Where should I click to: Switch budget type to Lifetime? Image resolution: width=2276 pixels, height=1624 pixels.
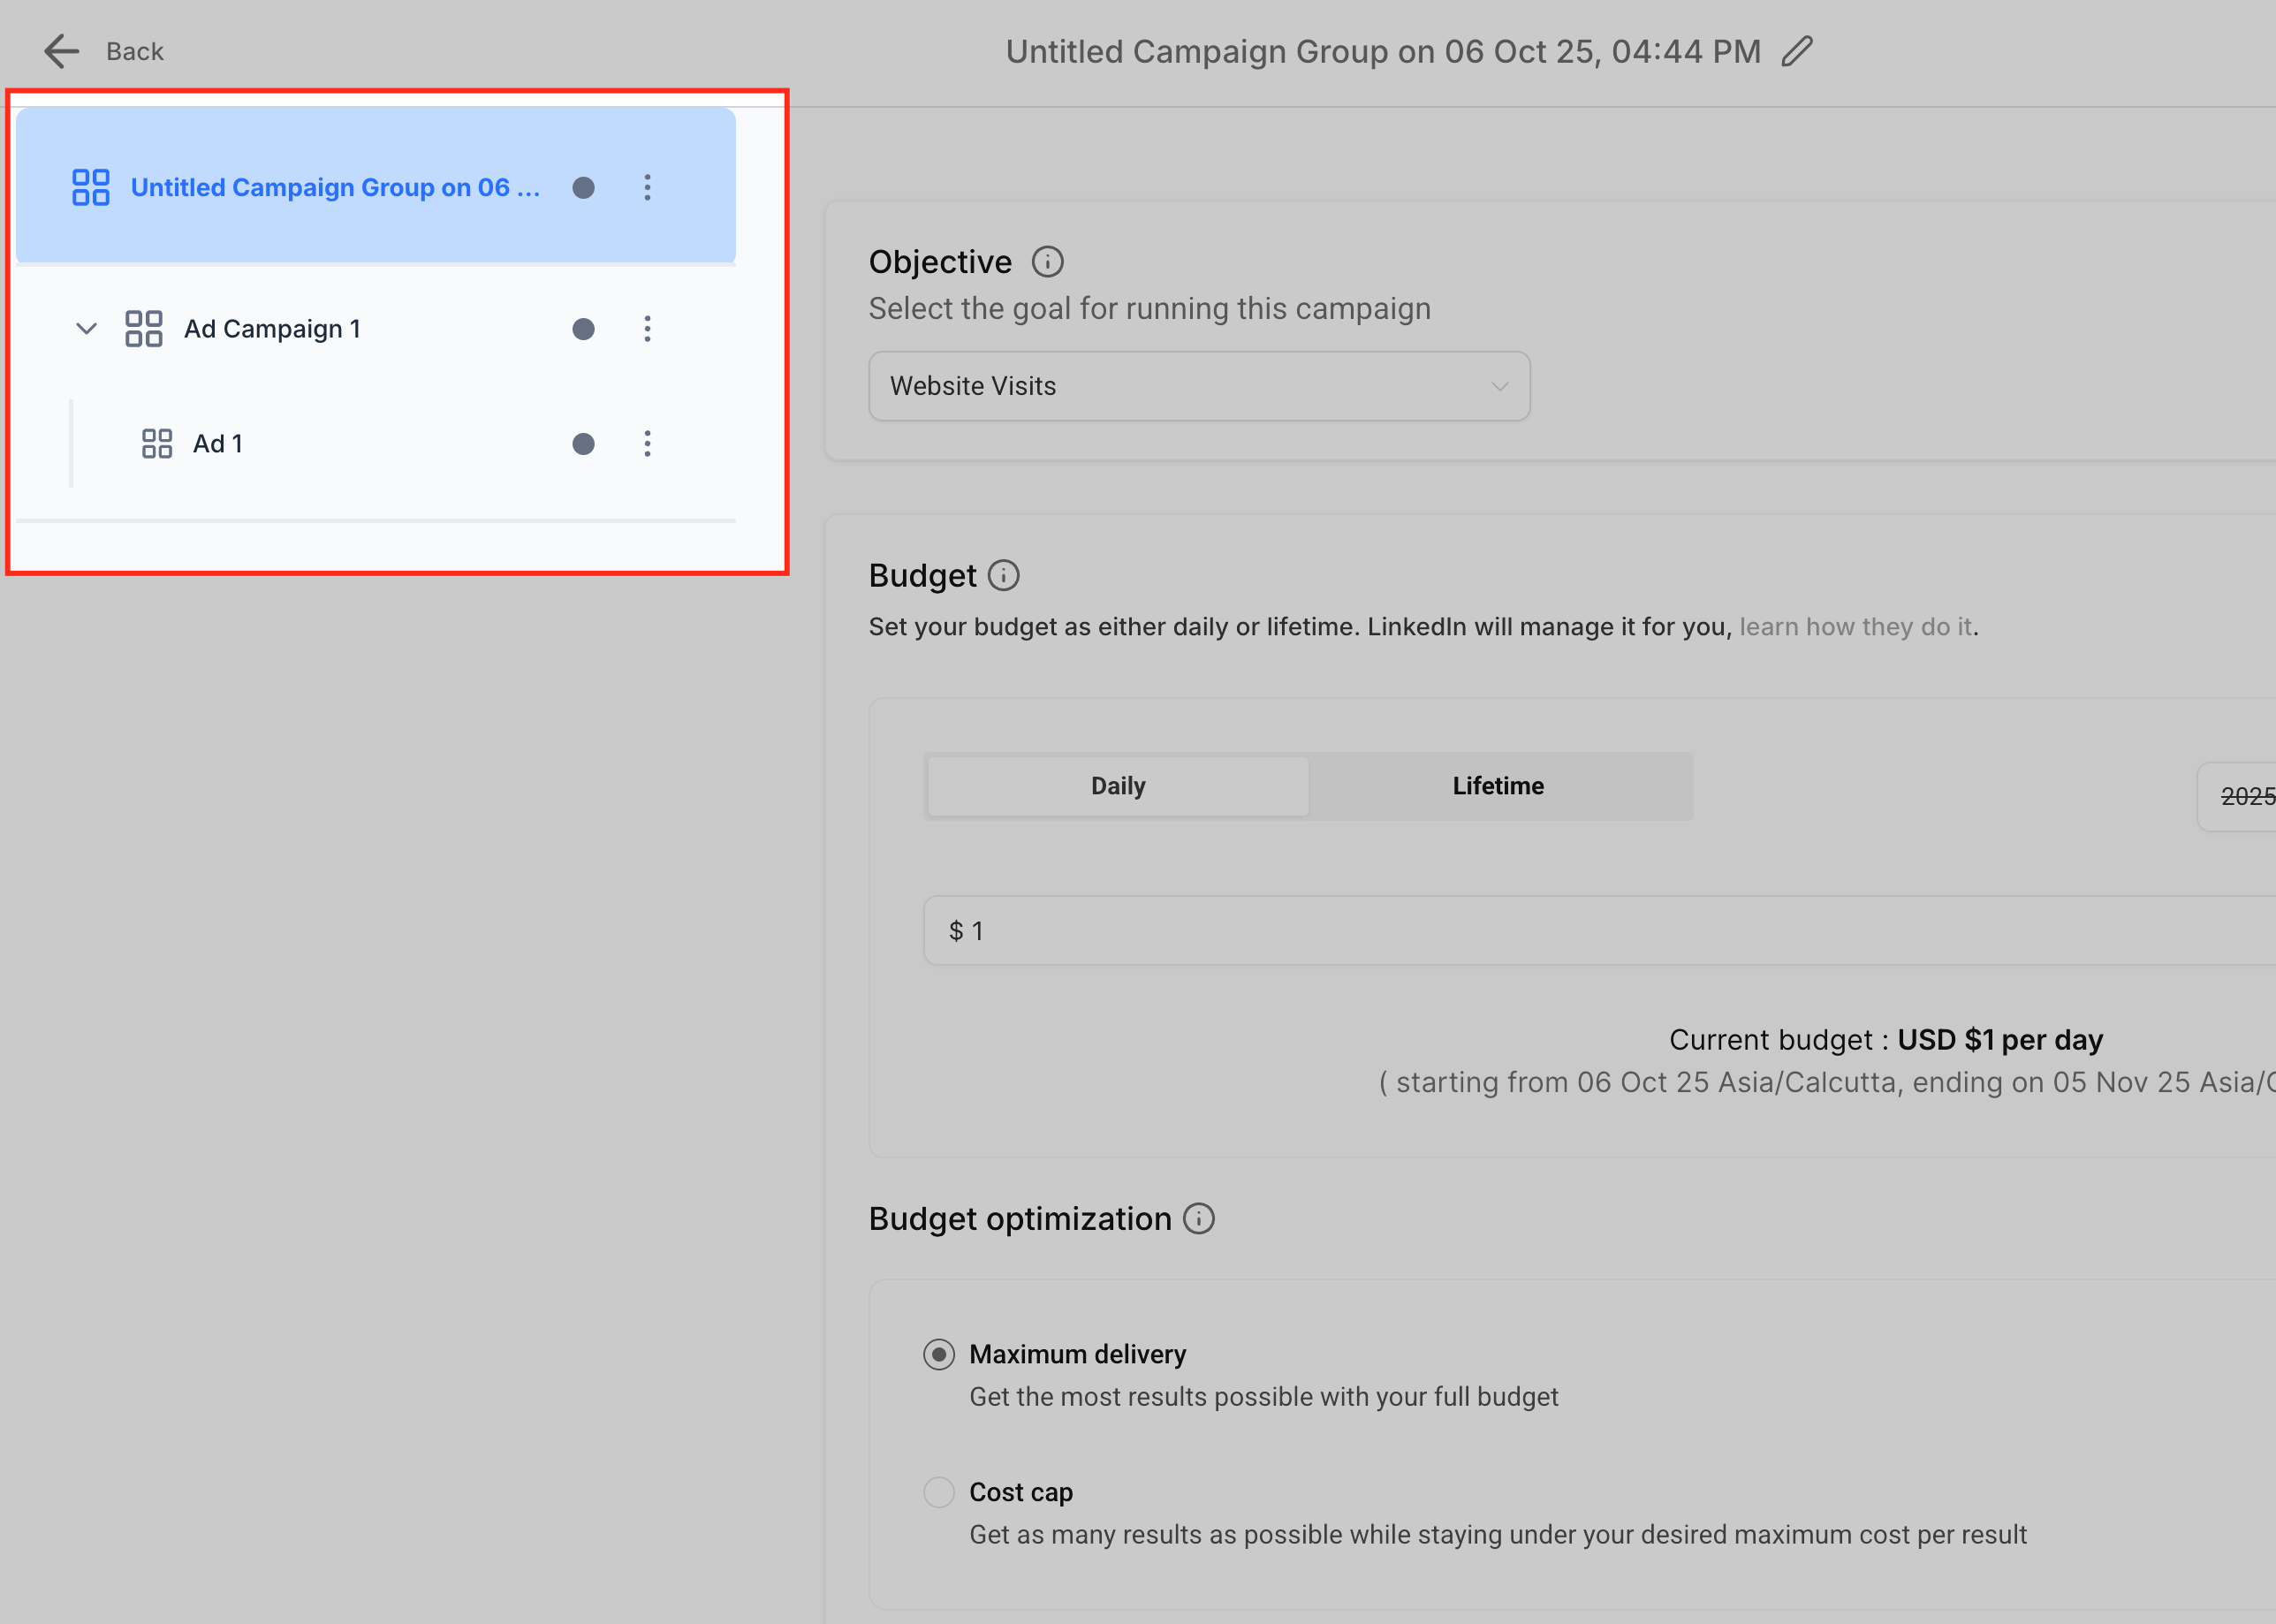pos(1498,786)
